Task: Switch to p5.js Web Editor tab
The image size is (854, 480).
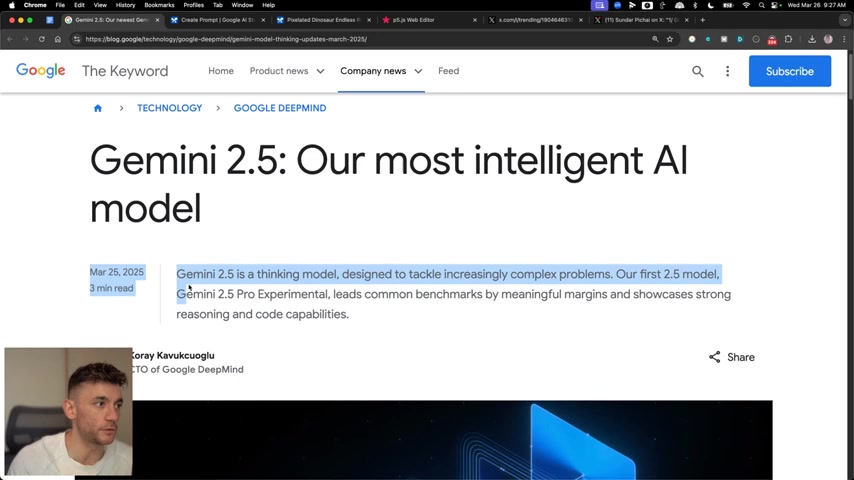Action: click(x=429, y=20)
